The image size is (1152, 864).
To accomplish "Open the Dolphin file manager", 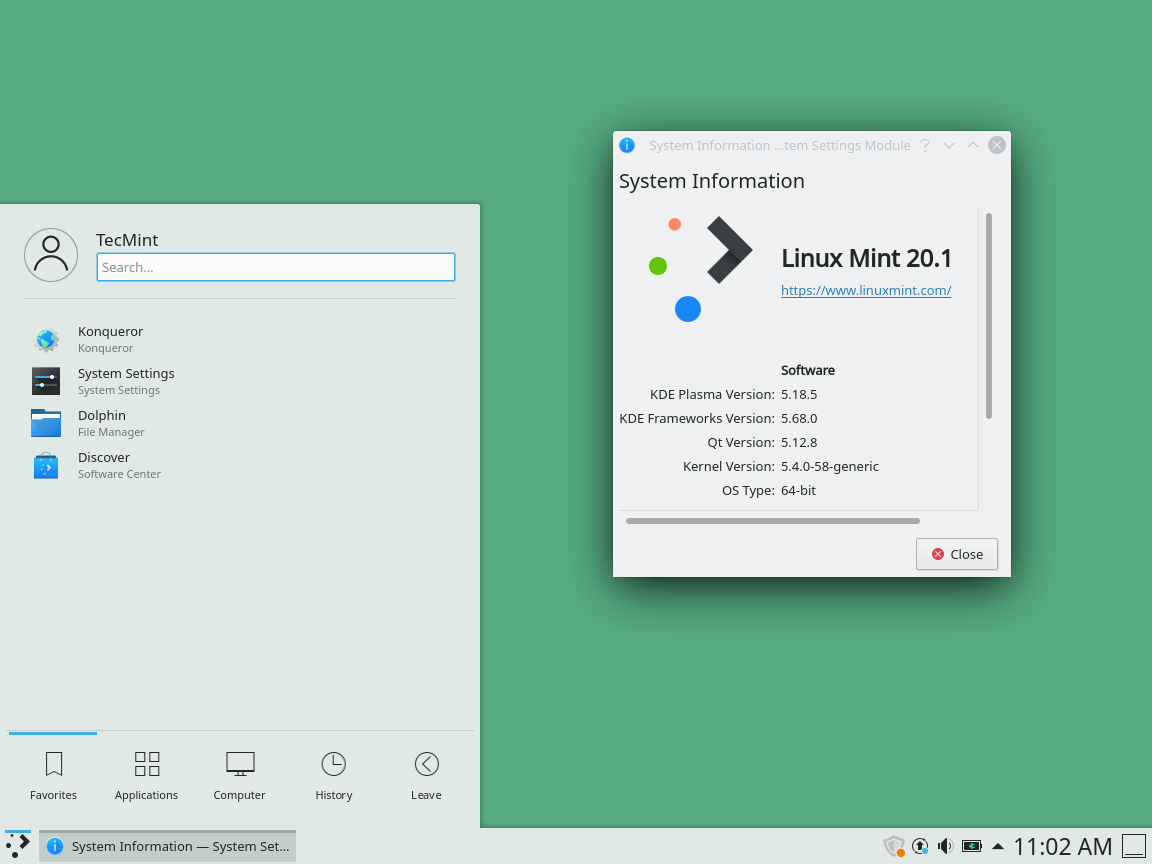I will pos(102,423).
